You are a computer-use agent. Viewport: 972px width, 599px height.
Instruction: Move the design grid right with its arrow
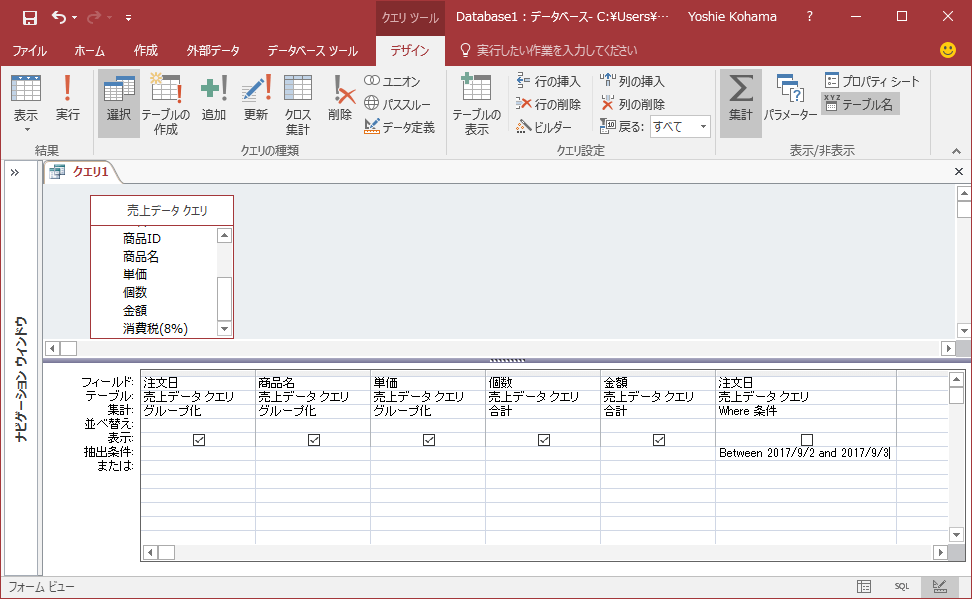click(x=940, y=552)
